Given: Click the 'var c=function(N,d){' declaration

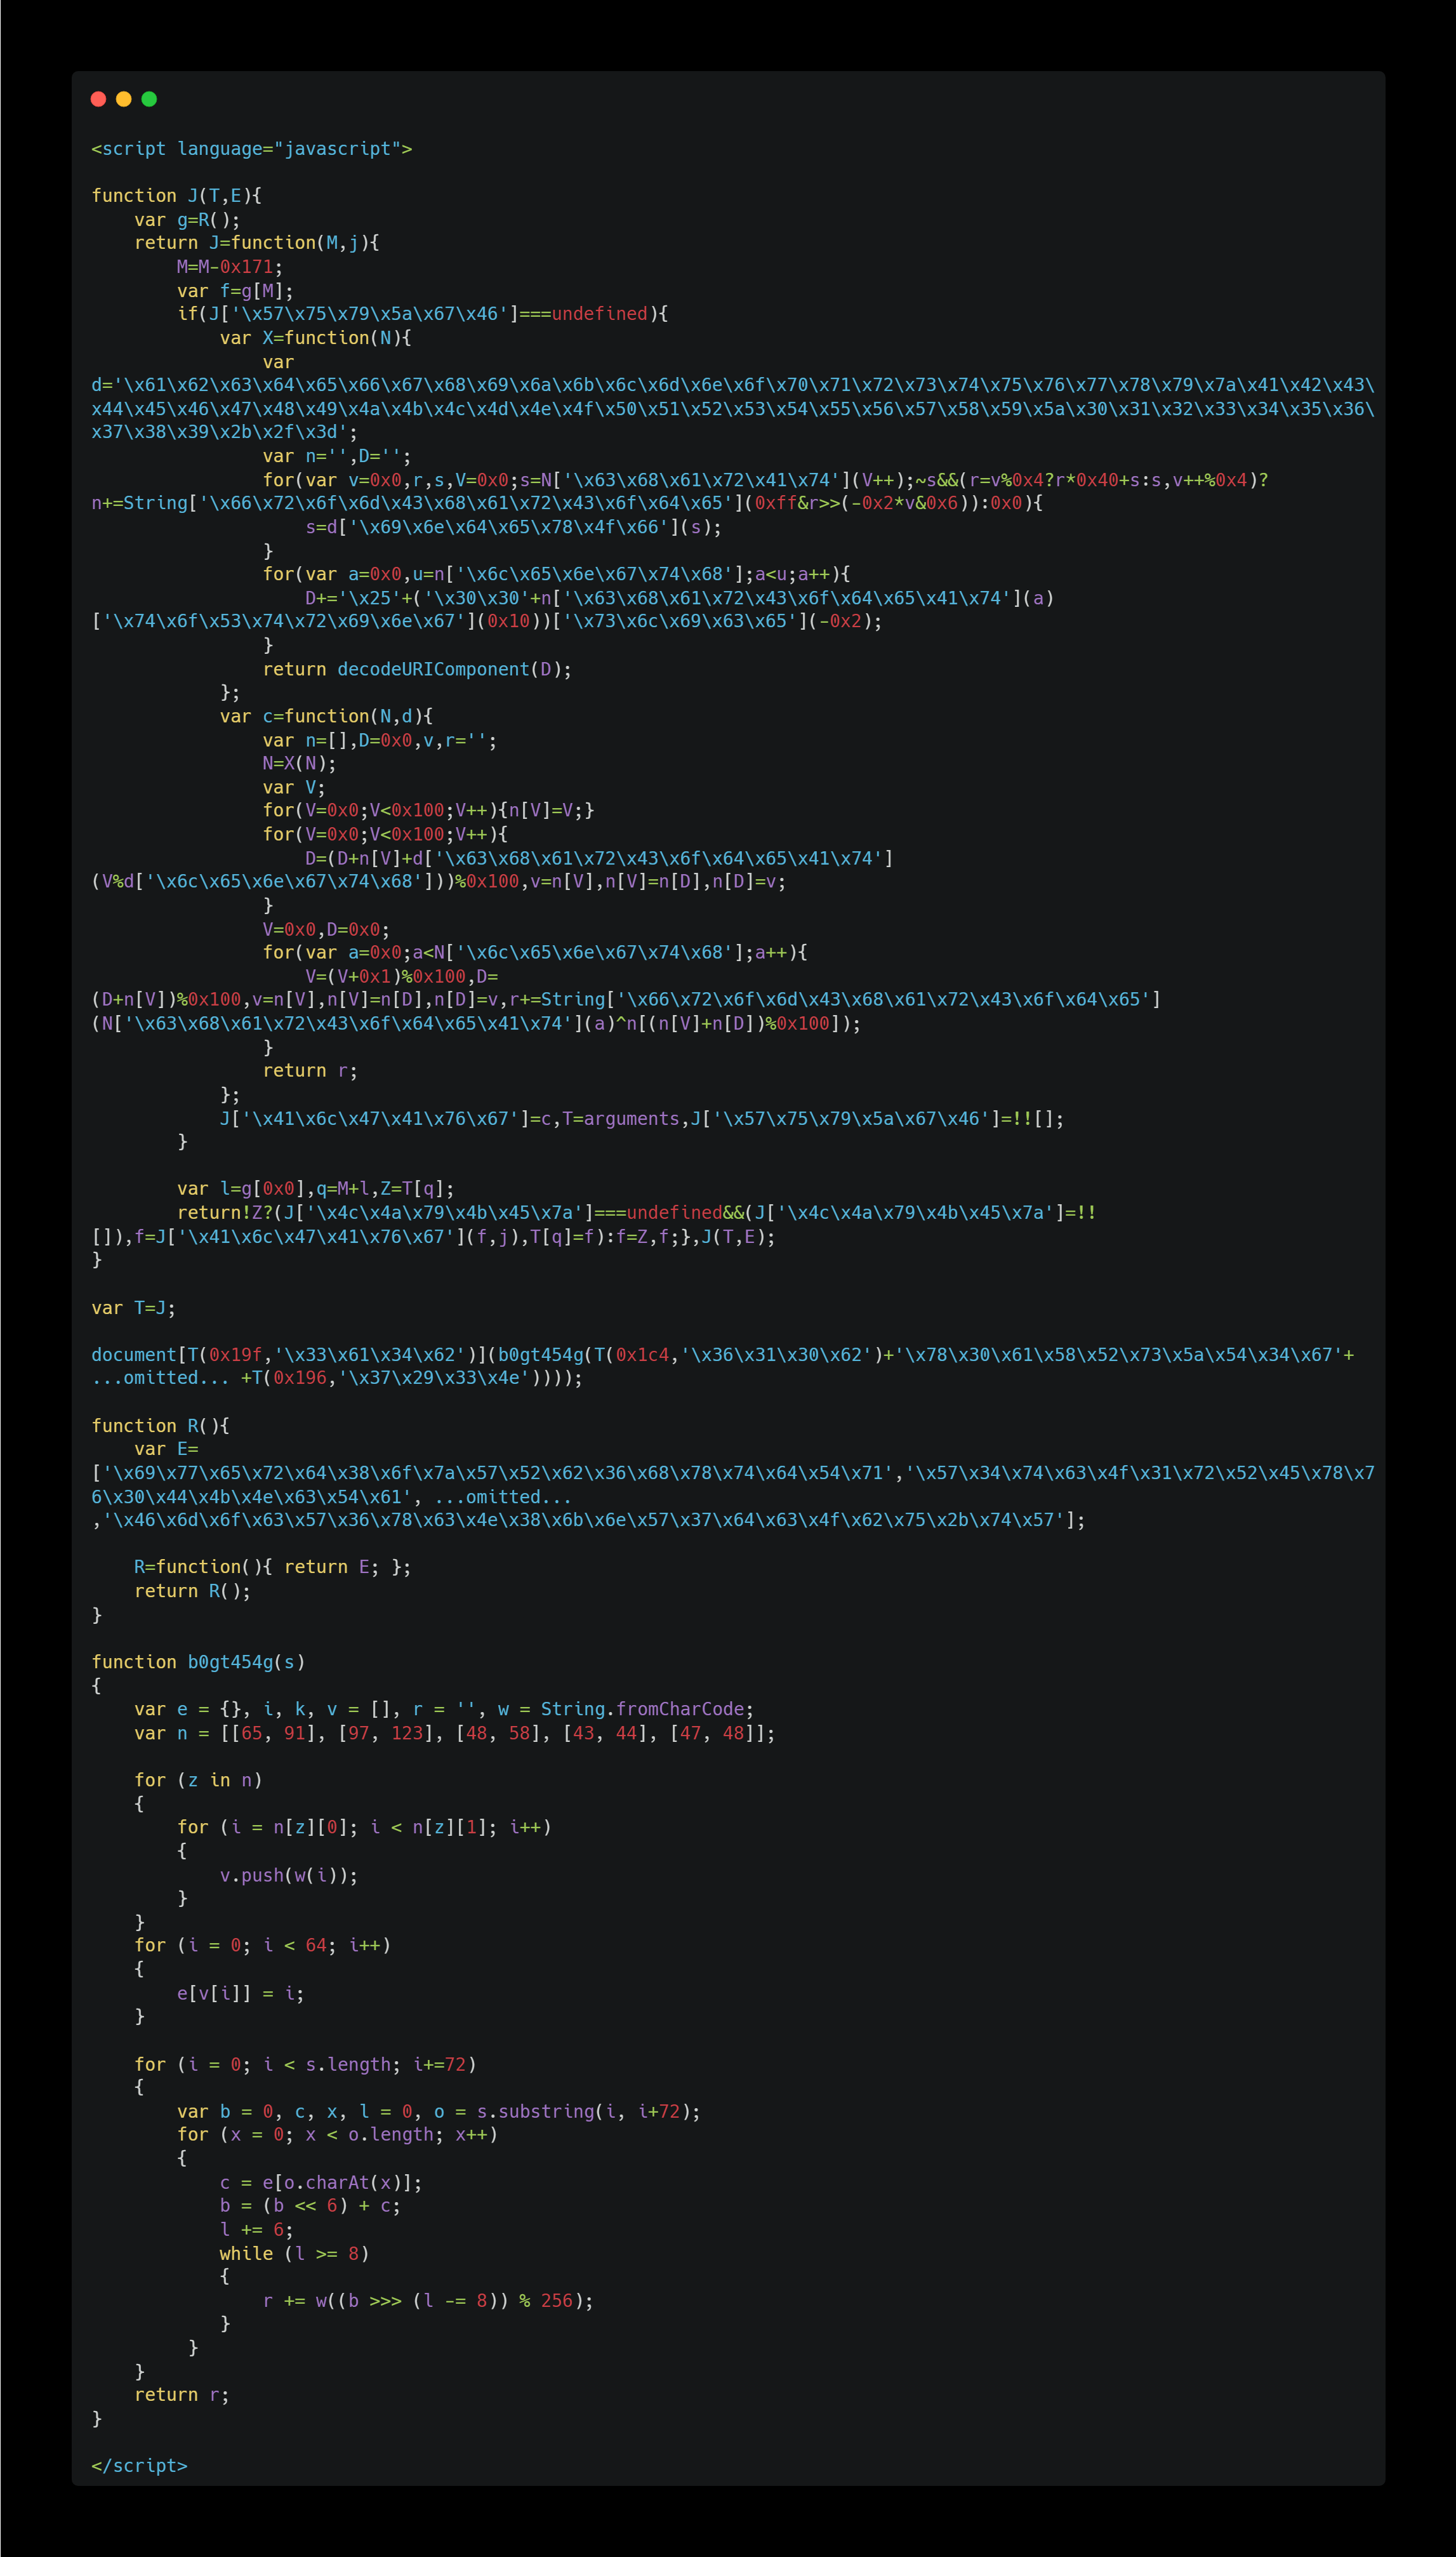Looking at the screenshot, I should [327, 716].
